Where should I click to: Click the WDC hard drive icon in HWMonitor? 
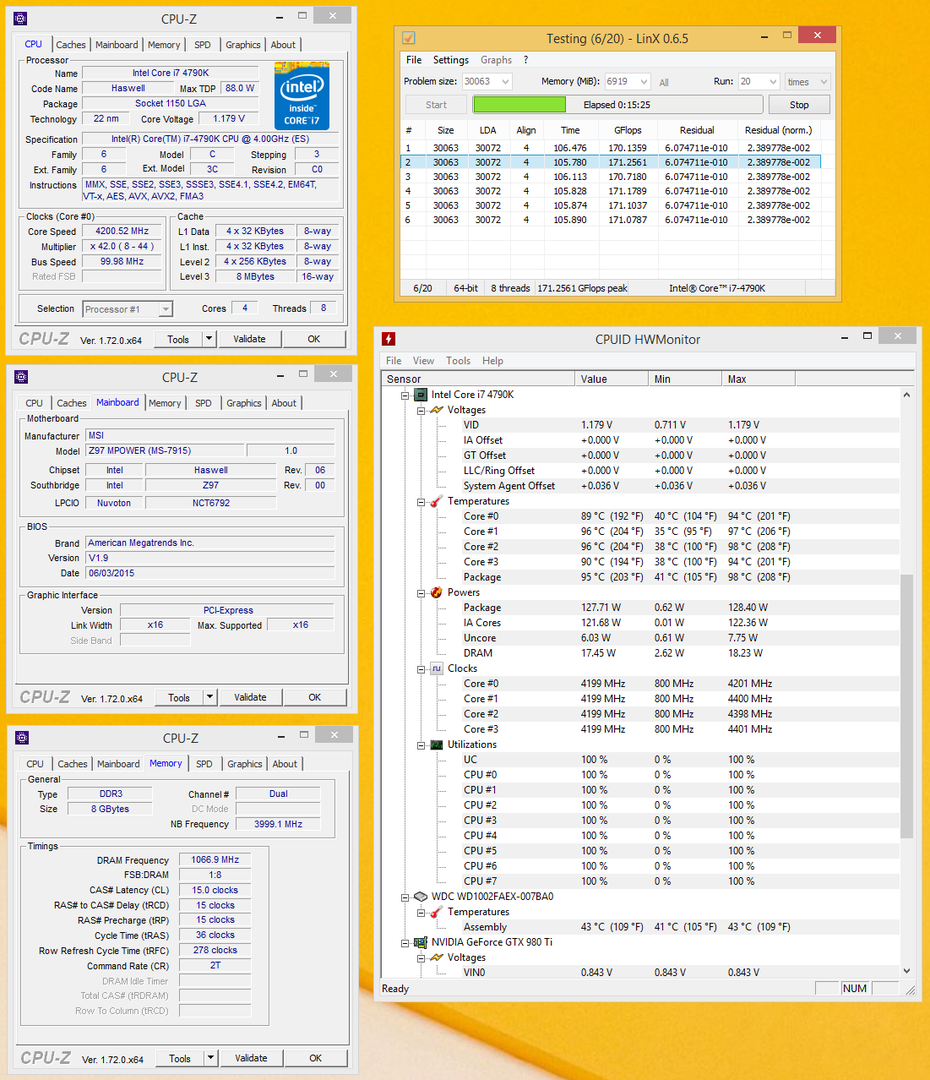(421, 896)
